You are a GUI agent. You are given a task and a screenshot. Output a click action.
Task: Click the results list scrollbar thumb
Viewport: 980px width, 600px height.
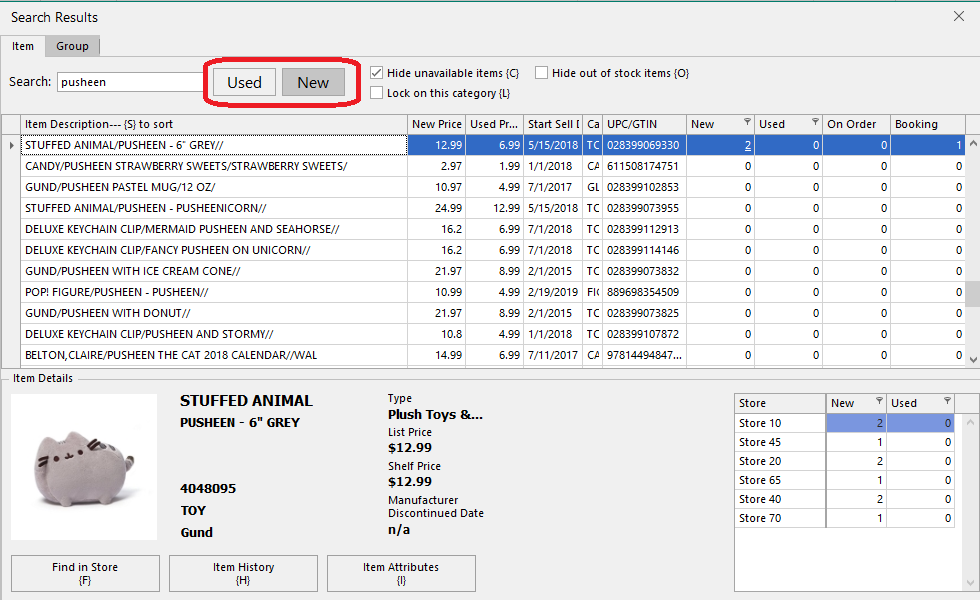[972, 294]
